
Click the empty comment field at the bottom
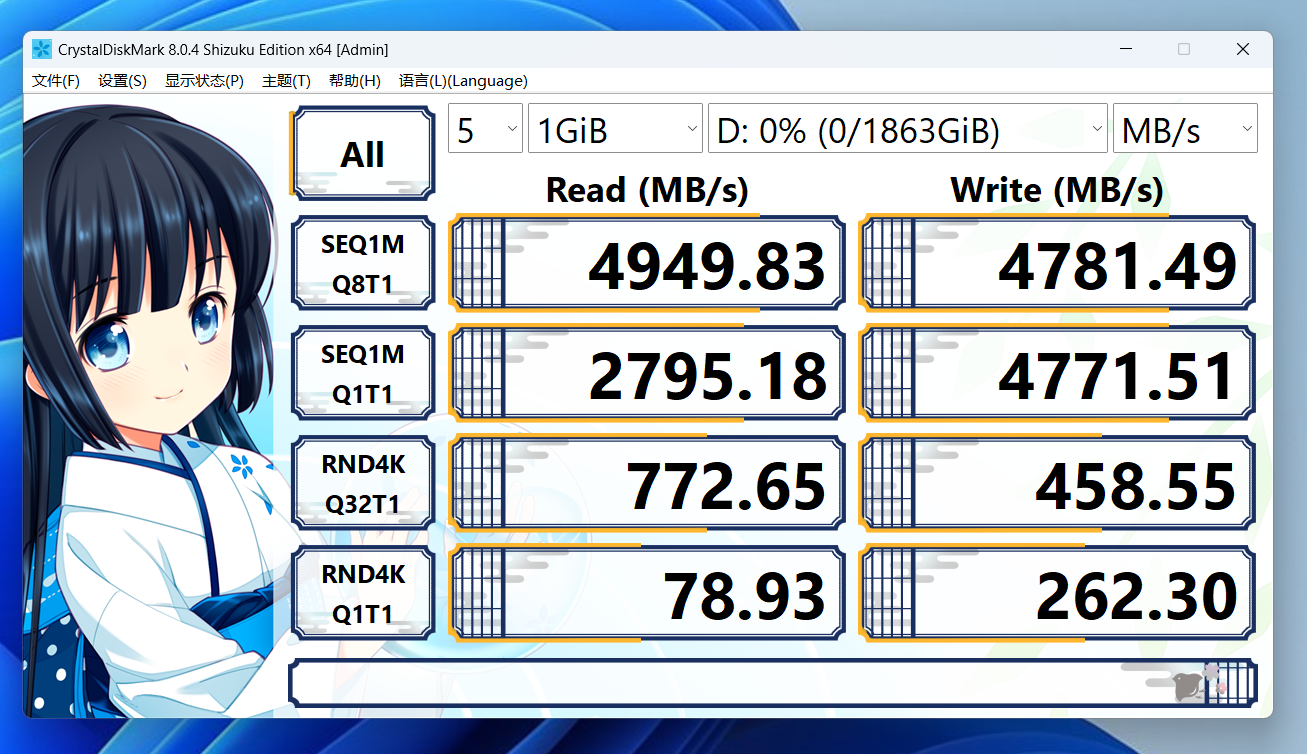pos(772,682)
